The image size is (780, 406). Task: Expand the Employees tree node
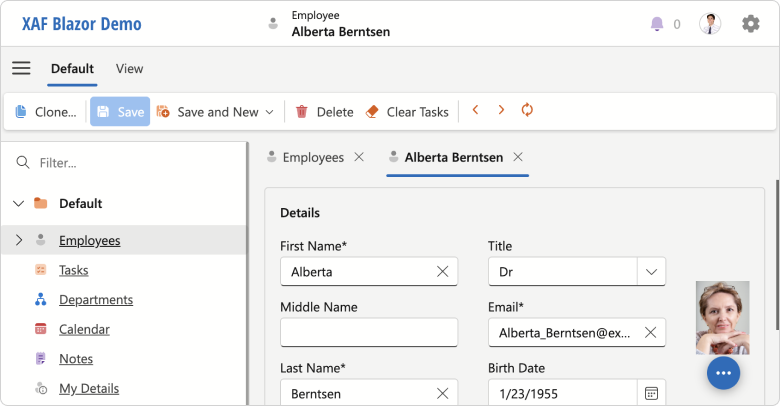(18, 240)
